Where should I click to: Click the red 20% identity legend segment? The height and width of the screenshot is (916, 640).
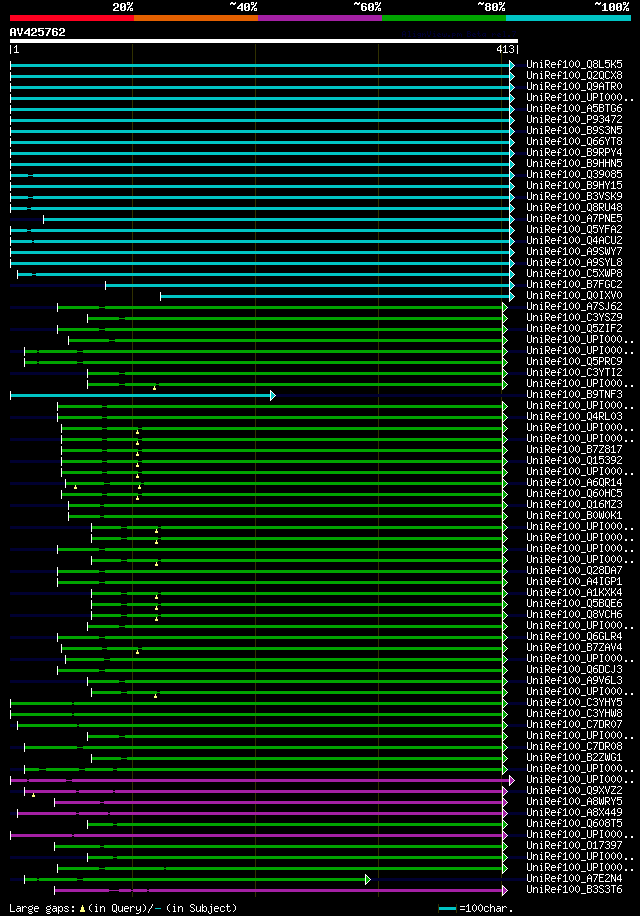tap(72, 18)
